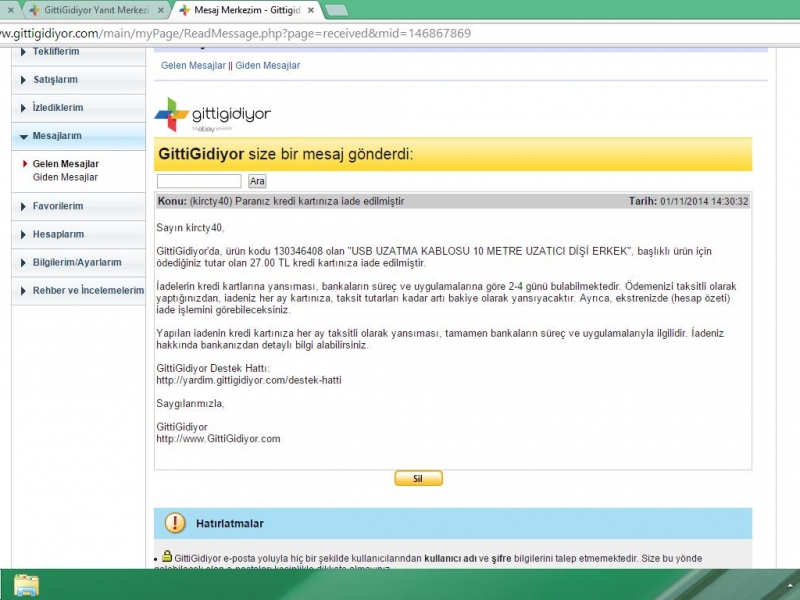
Task: Switch to the GittiGidiyor Yanıt Merkezi tab
Action: (x=96, y=10)
